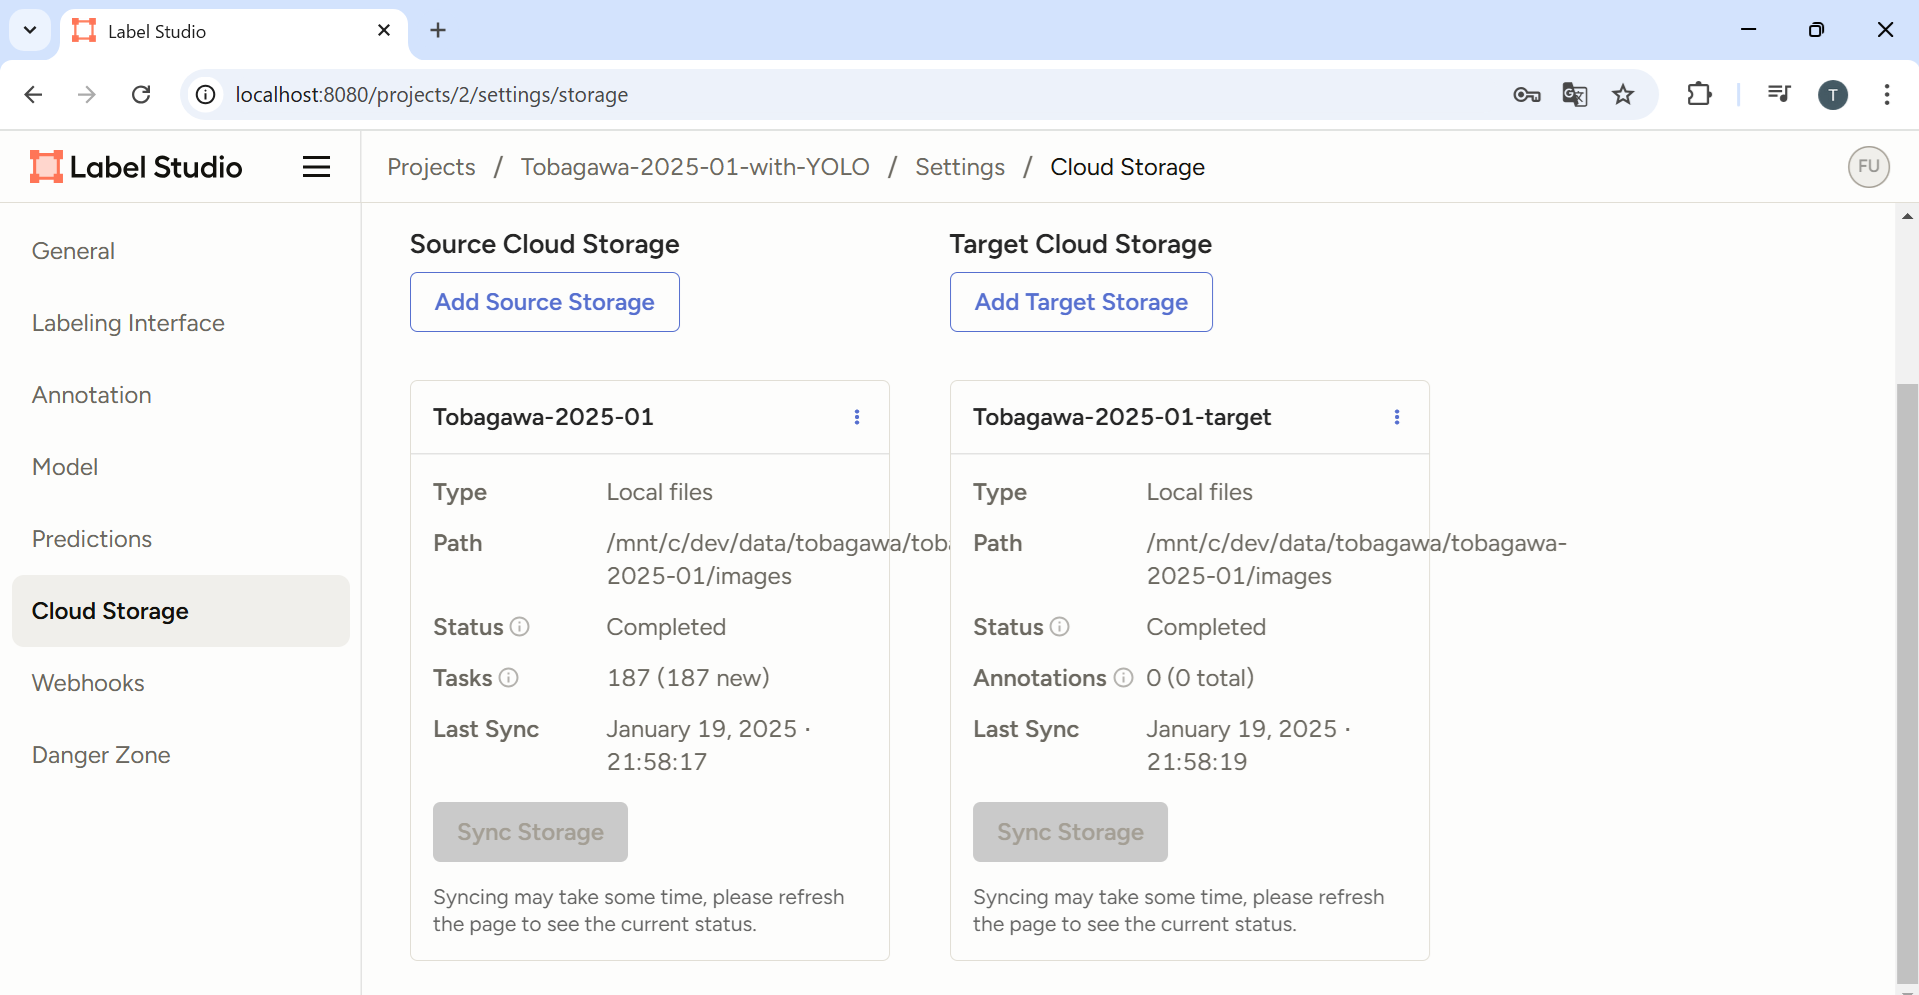This screenshot has height=995, width=1919.
Task: Sync Storage for Tobagawa-2025-01-target
Action: pos(1070,832)
